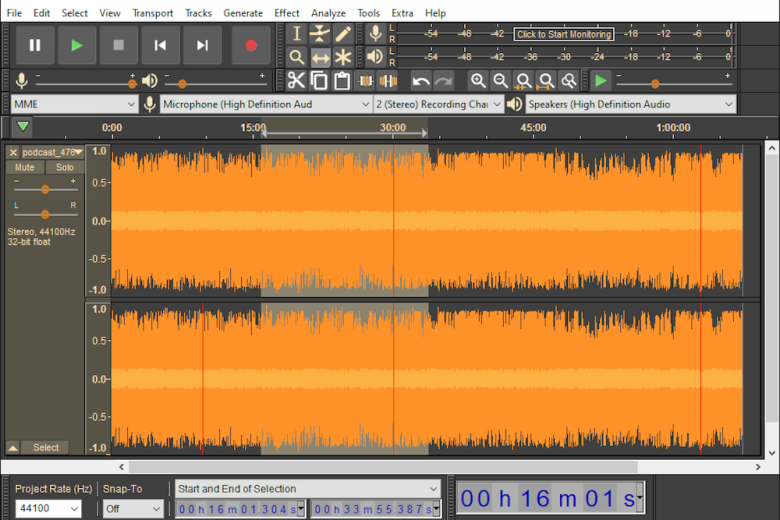Paste with the clipboard icon
The image size is (780, 520).
342,81
